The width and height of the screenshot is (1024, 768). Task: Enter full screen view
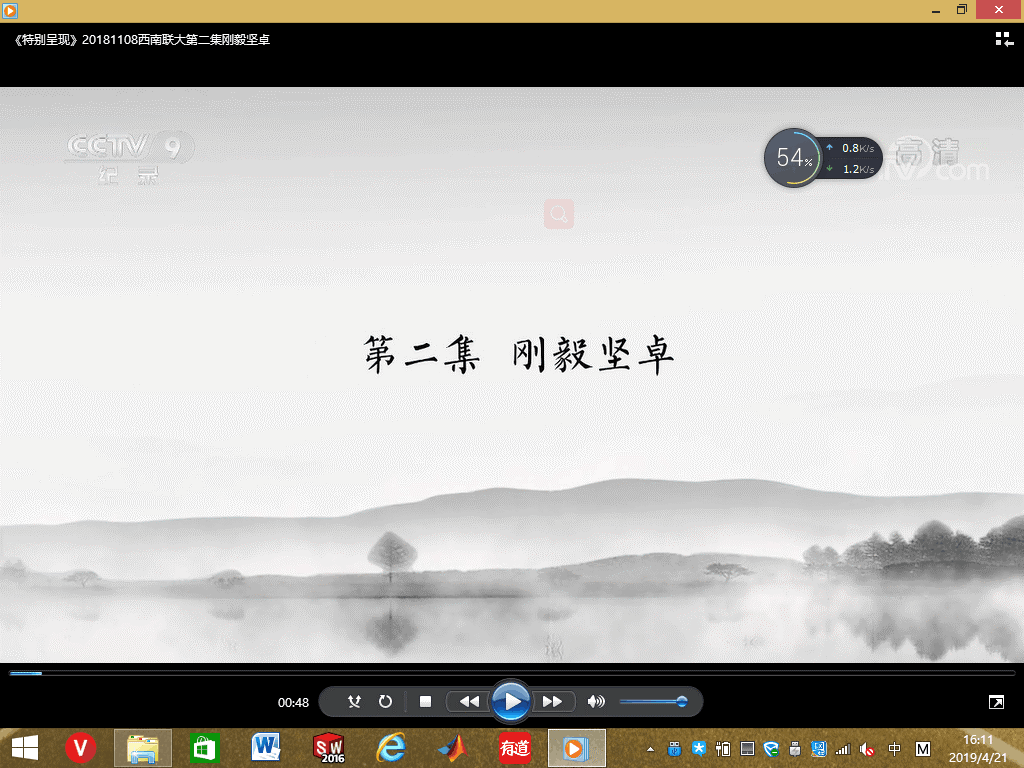(996, 702)
